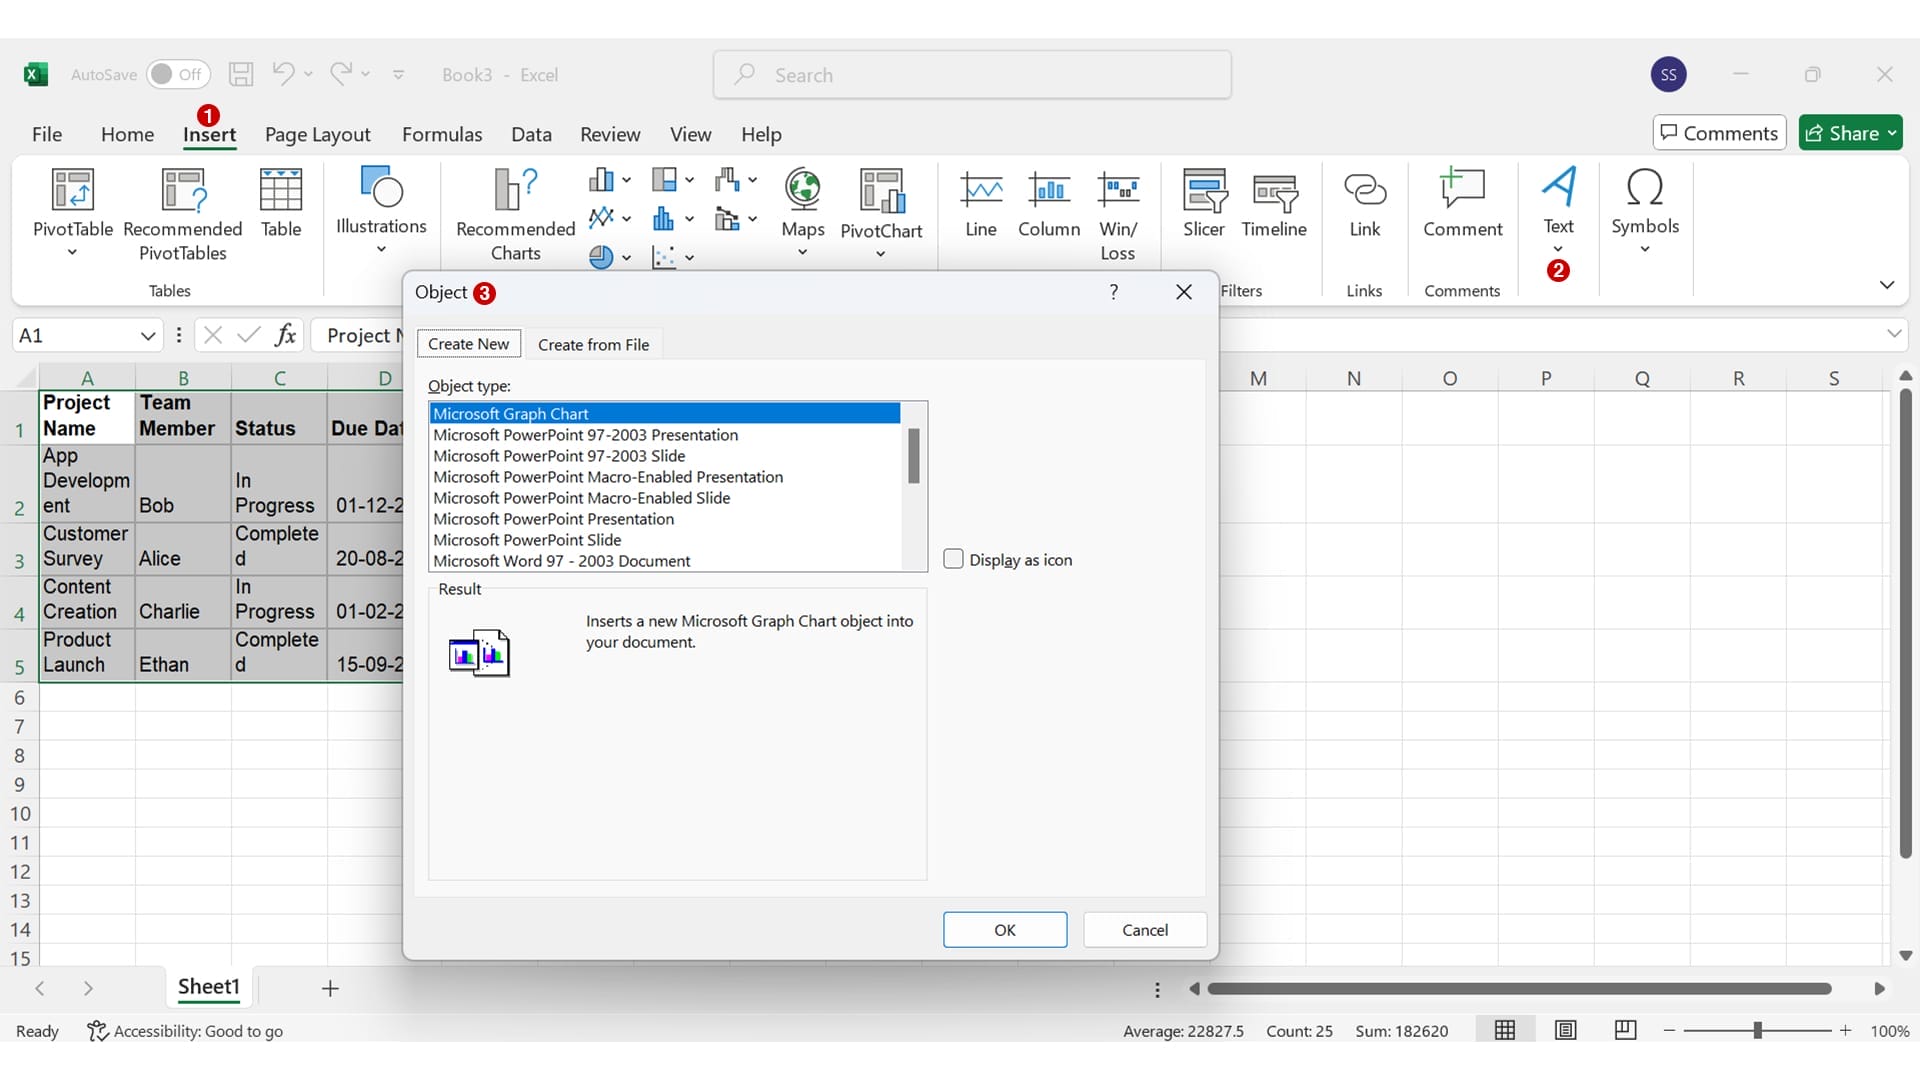Click the dialog Help question mark
Viewport: 1920px width, 1080px height.
coord(1113,292)
